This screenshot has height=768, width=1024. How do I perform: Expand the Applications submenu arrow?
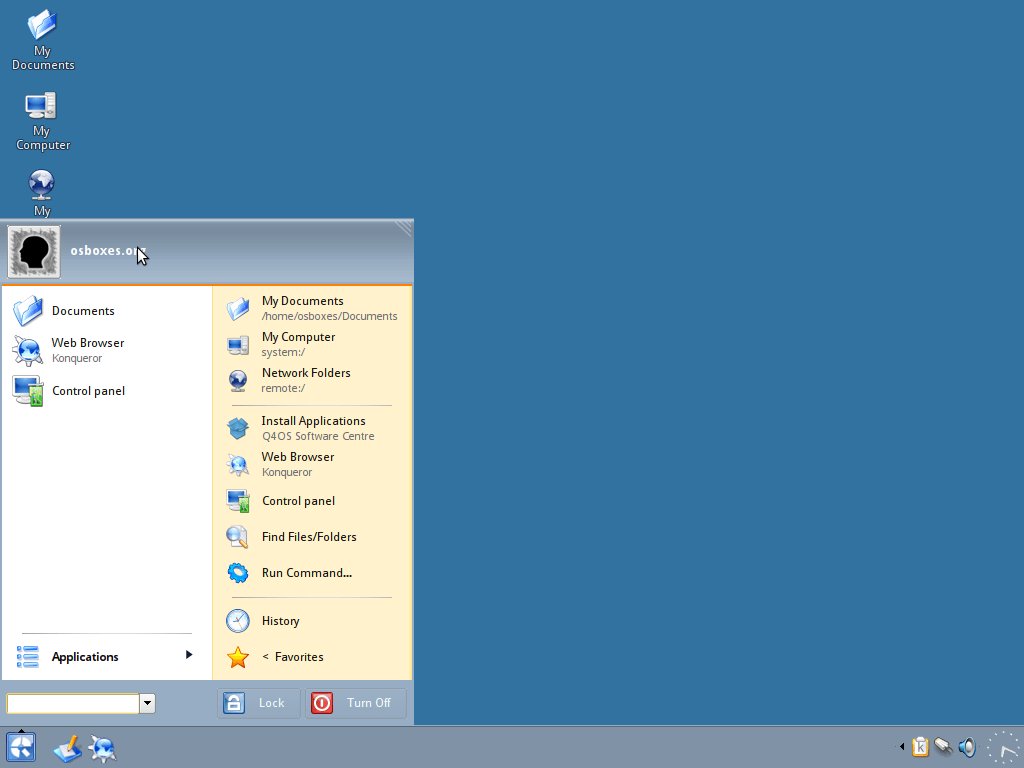click(x=189, y=654)
